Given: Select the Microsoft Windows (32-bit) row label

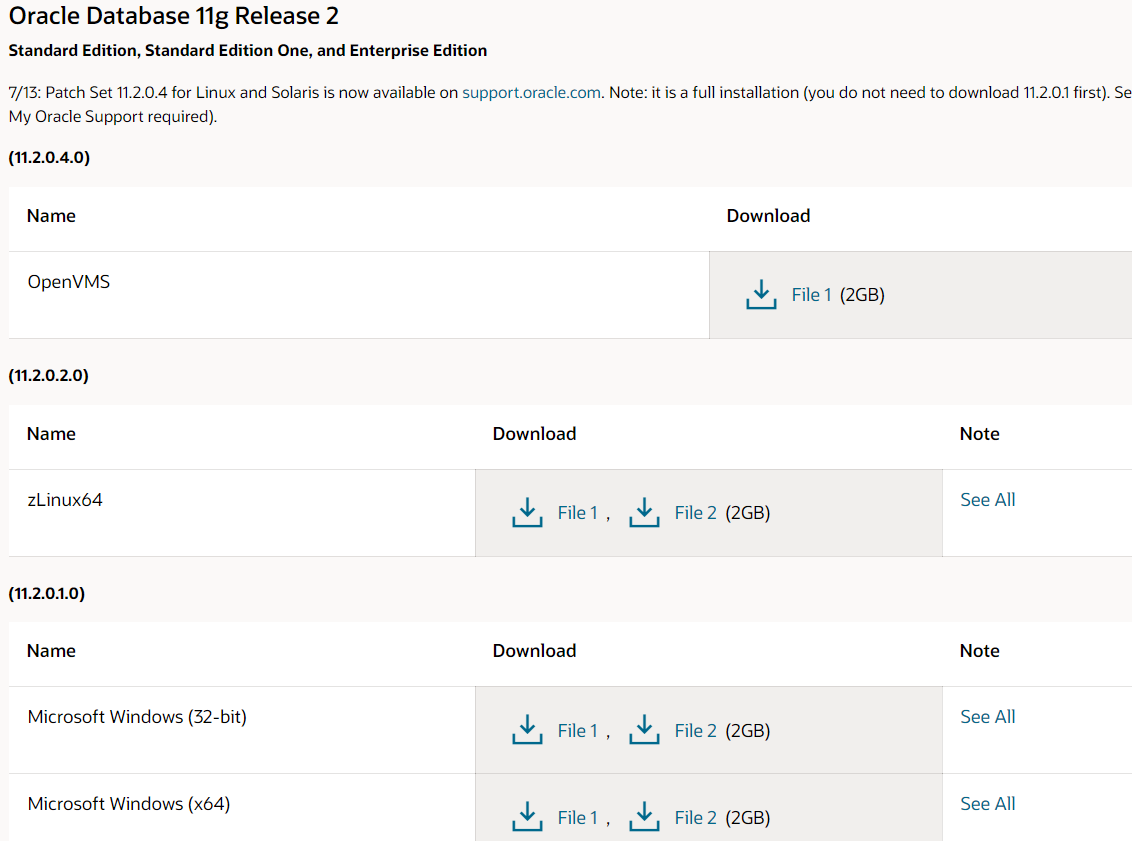Looking at the screenshot, I should [137, 717].
